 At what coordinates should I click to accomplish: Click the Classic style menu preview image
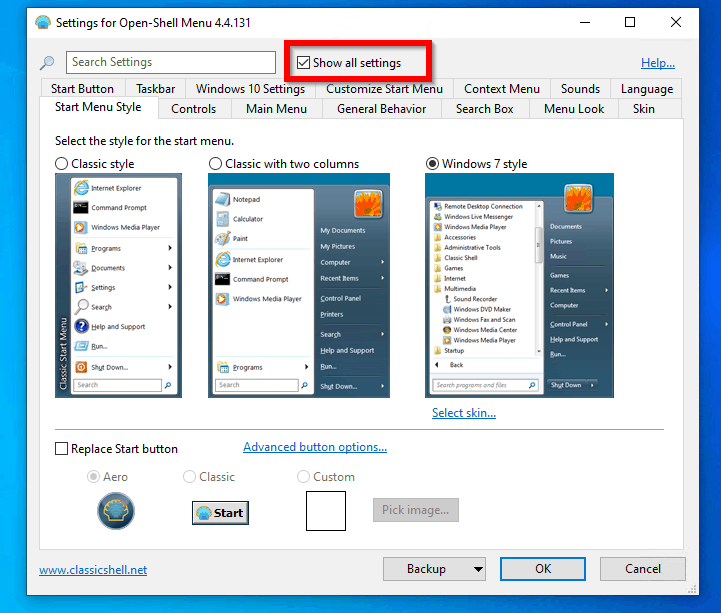[117, 284]
